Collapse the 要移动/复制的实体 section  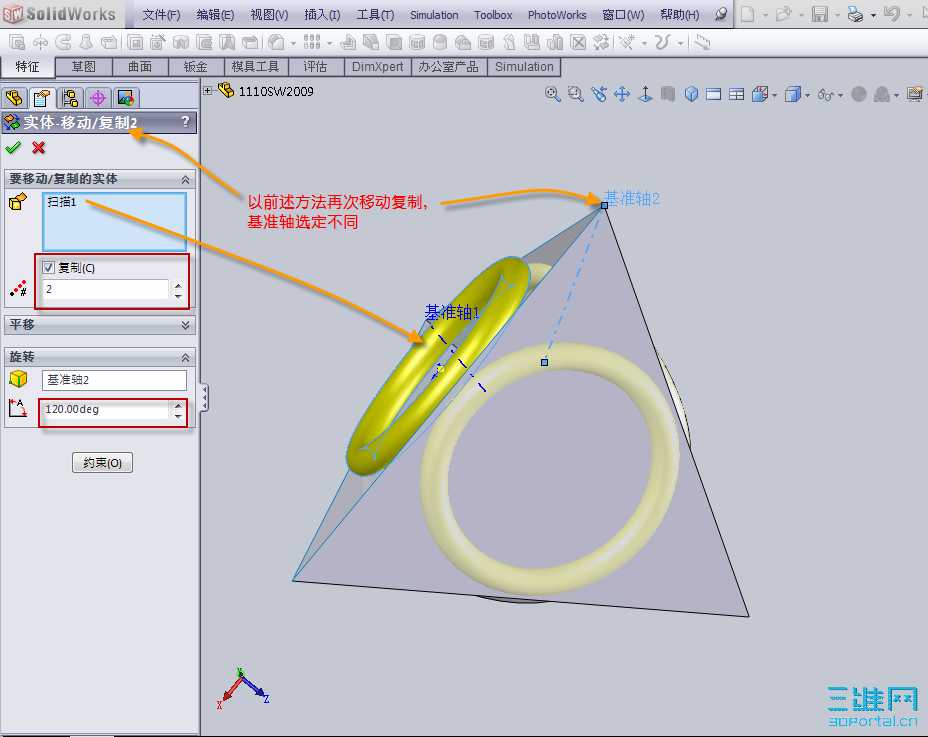coord(185,179)
